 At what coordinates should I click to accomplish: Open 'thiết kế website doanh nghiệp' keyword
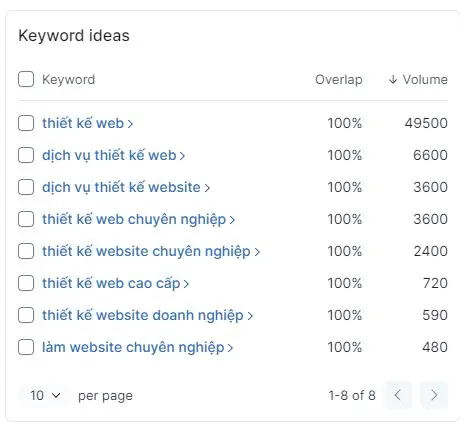pyautogui.click(x=147, y=315)
